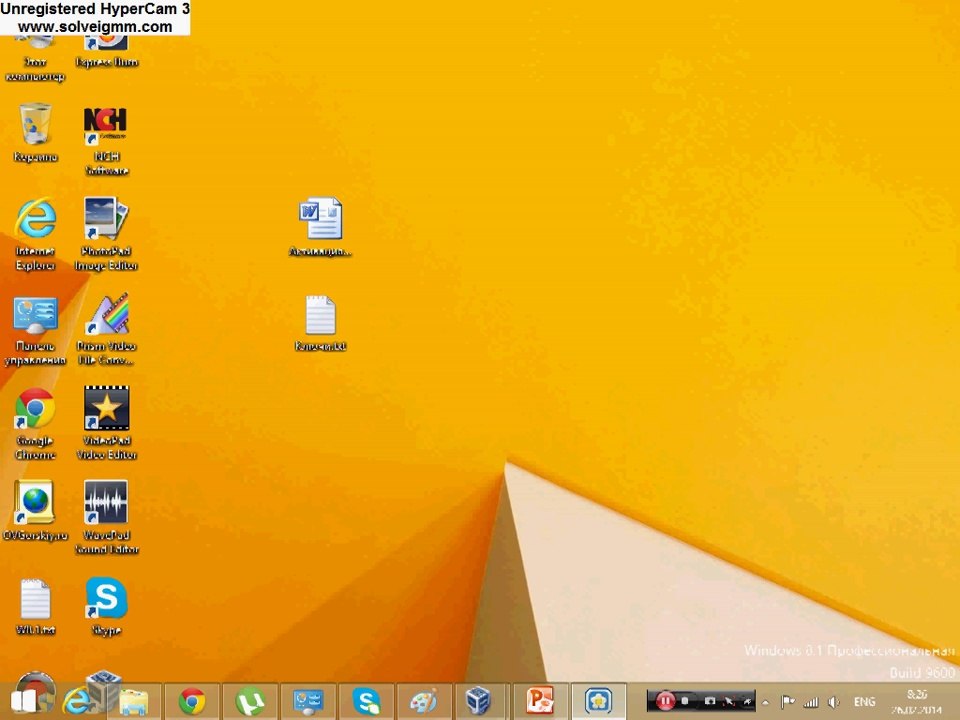
Task: Open network signal tray icon
Action: click(x=811, y=702)
